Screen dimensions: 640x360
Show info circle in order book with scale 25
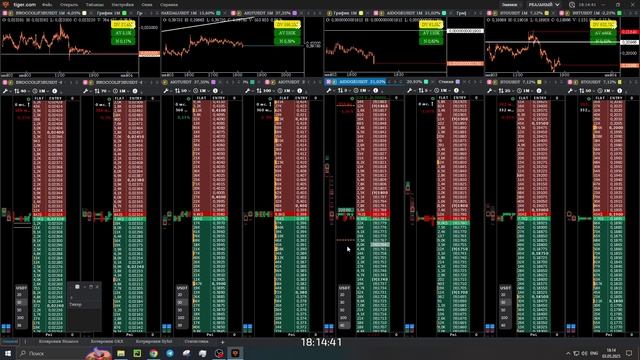click(539, 91)
